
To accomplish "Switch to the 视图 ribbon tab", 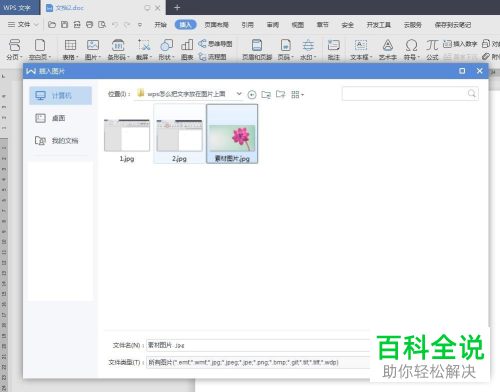I will tap(298, 25).
